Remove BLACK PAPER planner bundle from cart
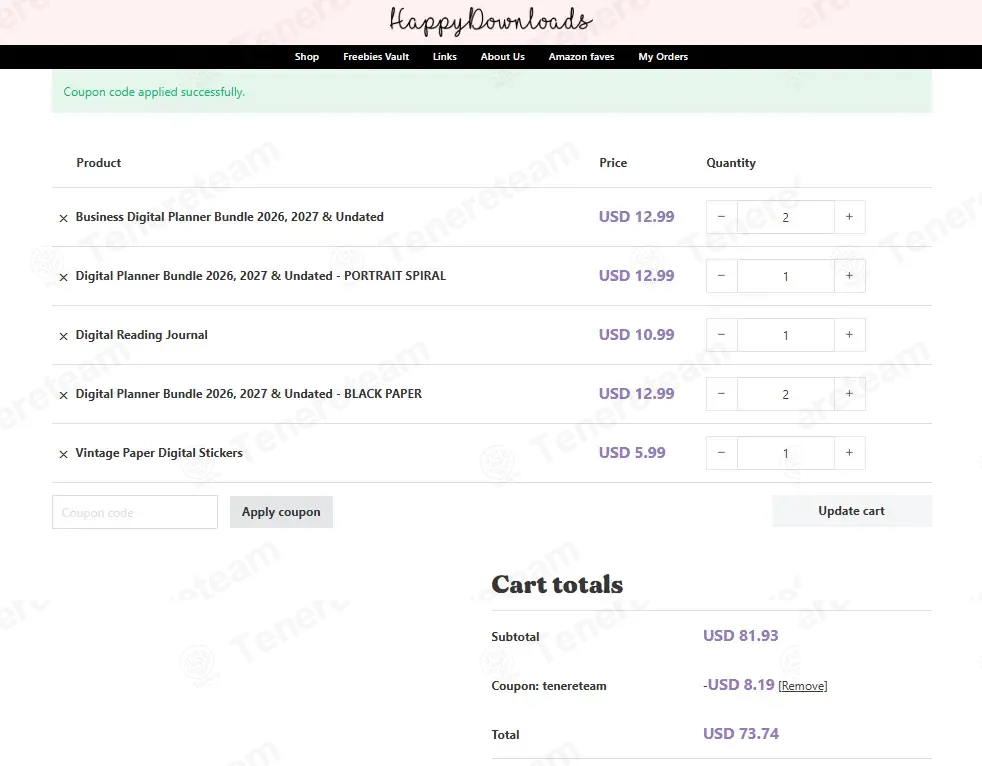This screenshot has height=766, width=982. [x=63, y=395]
